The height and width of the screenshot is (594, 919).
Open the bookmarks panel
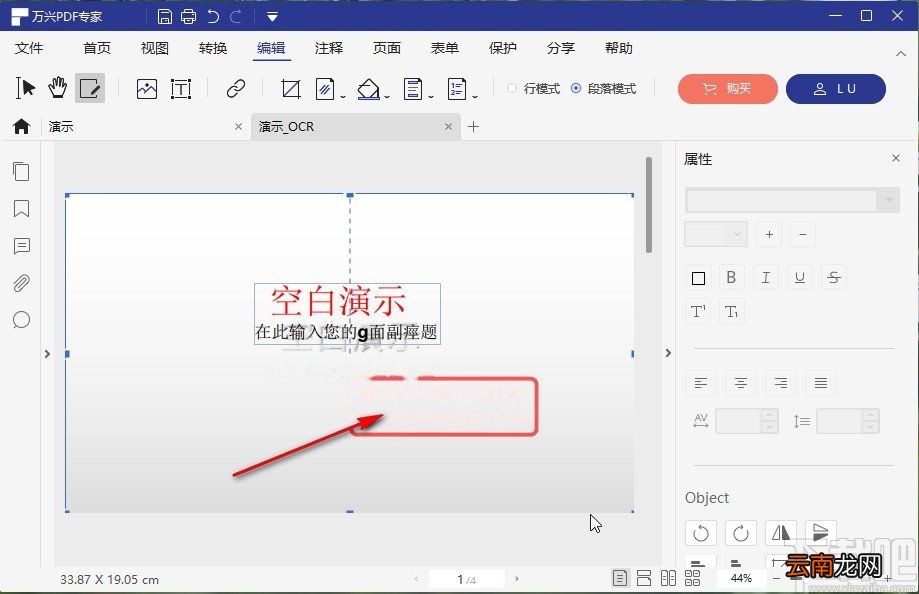21,208
